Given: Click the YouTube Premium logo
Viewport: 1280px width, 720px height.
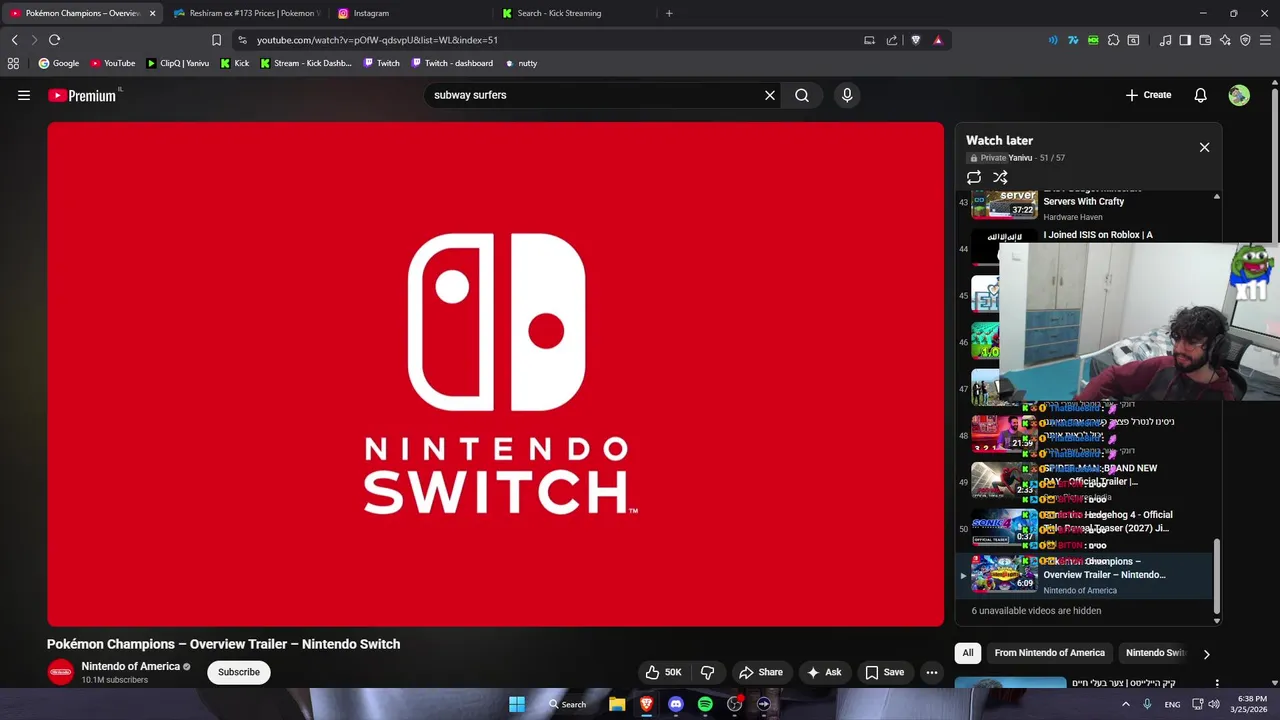Looking at the screenshot, I should (82, 95).
